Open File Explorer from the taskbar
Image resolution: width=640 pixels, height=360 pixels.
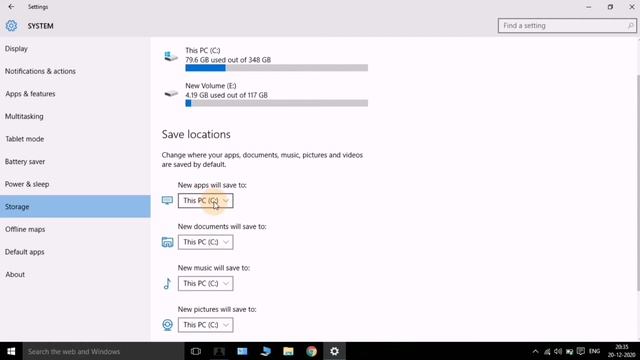(x=288, y=351)
